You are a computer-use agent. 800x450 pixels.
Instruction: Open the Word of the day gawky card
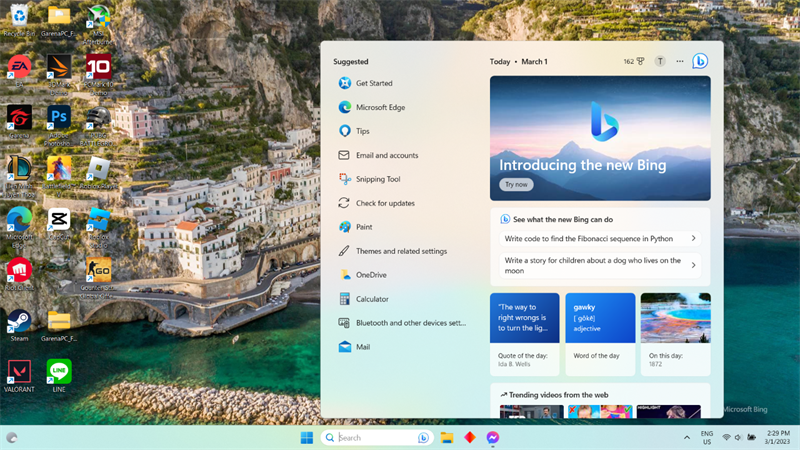[x=600, y=334]
